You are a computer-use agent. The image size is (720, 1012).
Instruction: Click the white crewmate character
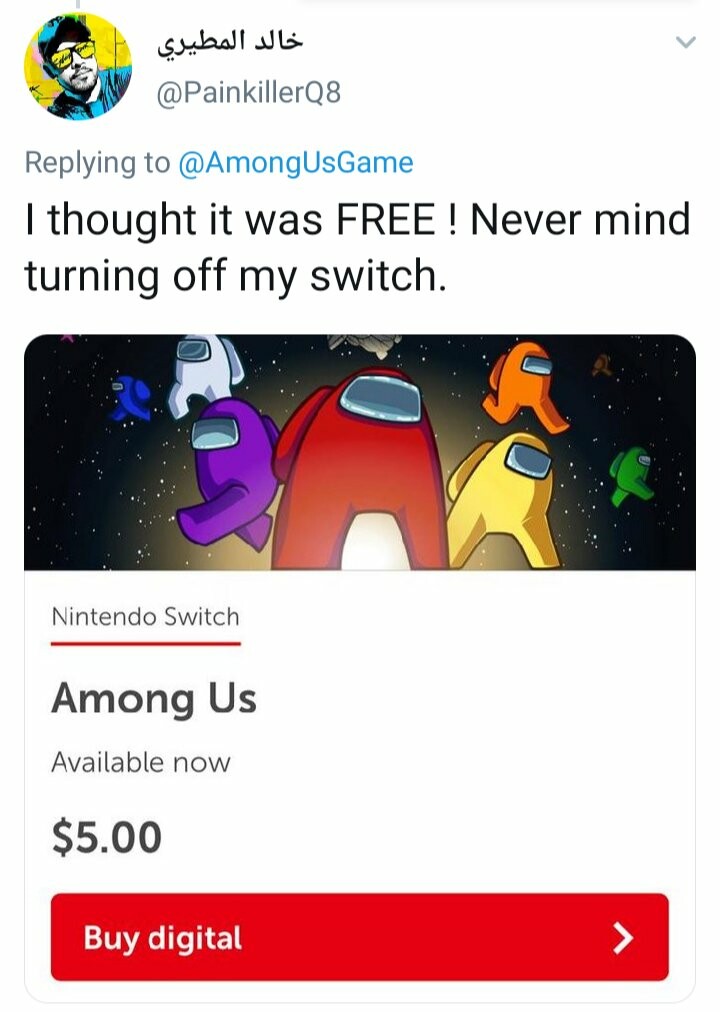[x=205, y=372]
